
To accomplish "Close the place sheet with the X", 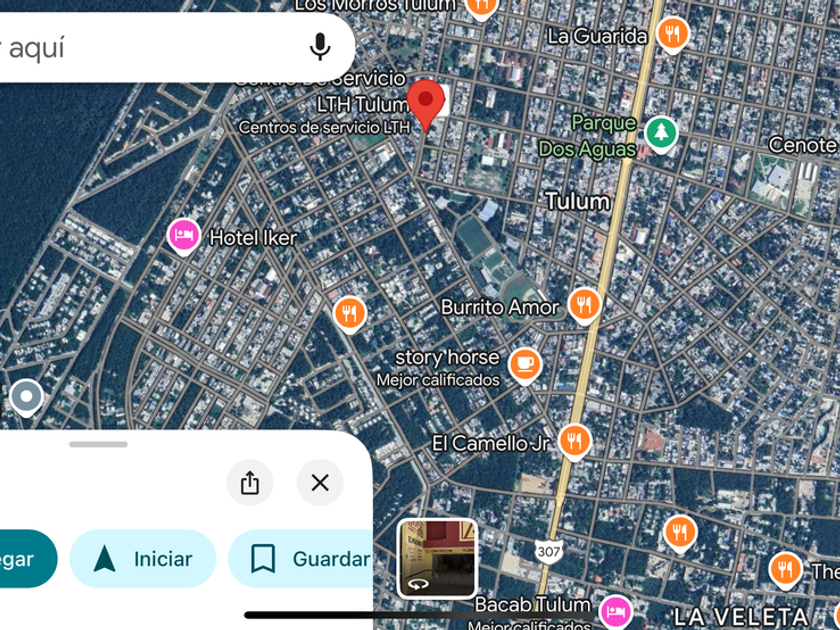I will pos(320,483).
